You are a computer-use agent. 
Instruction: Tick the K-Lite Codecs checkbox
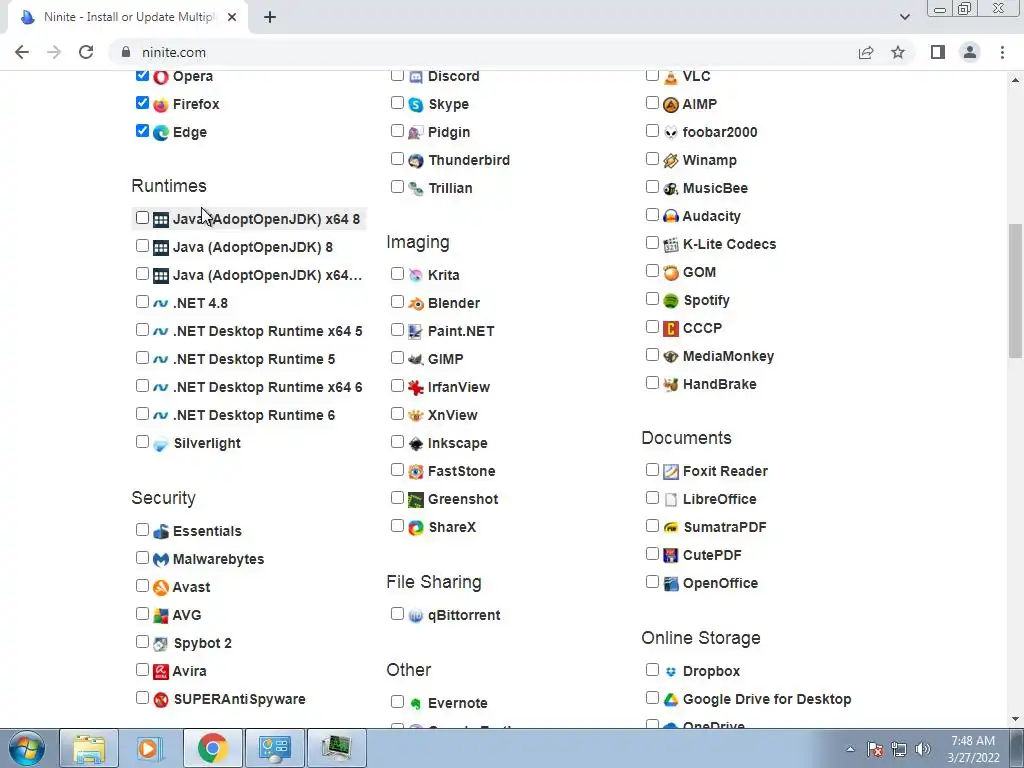[x=652, y=243]
